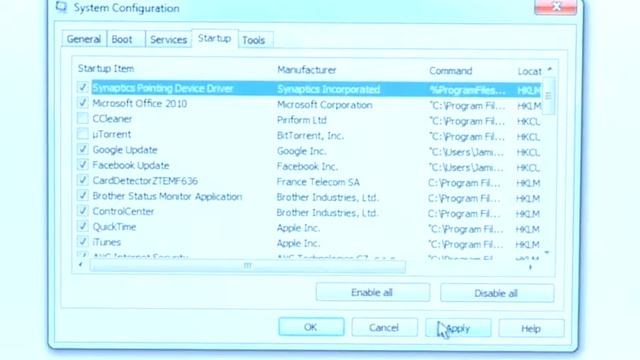
Task: Click the Piriform Ltd manufacturer cell
Action: [x=302, y=120]
